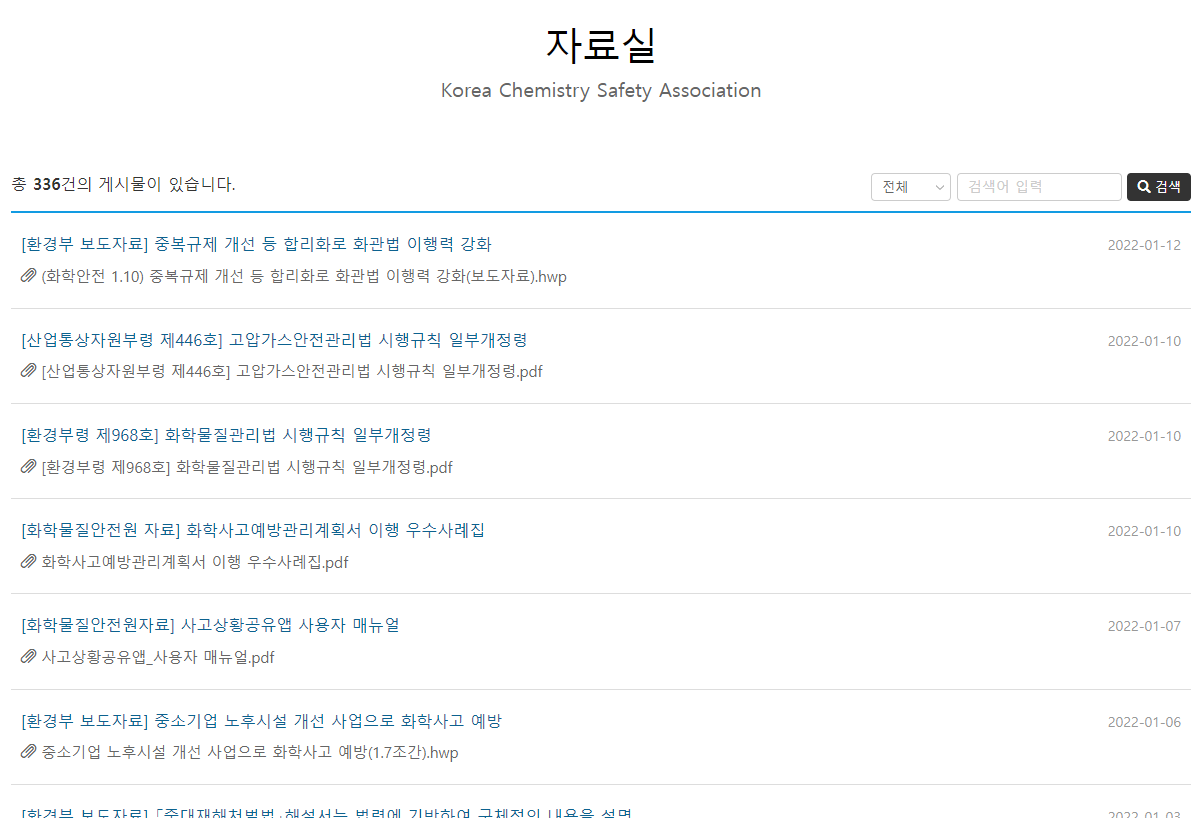Viewport: 1200px width, 818px height.
Task: Click the 검색 search button
Action: point(1159,187)
